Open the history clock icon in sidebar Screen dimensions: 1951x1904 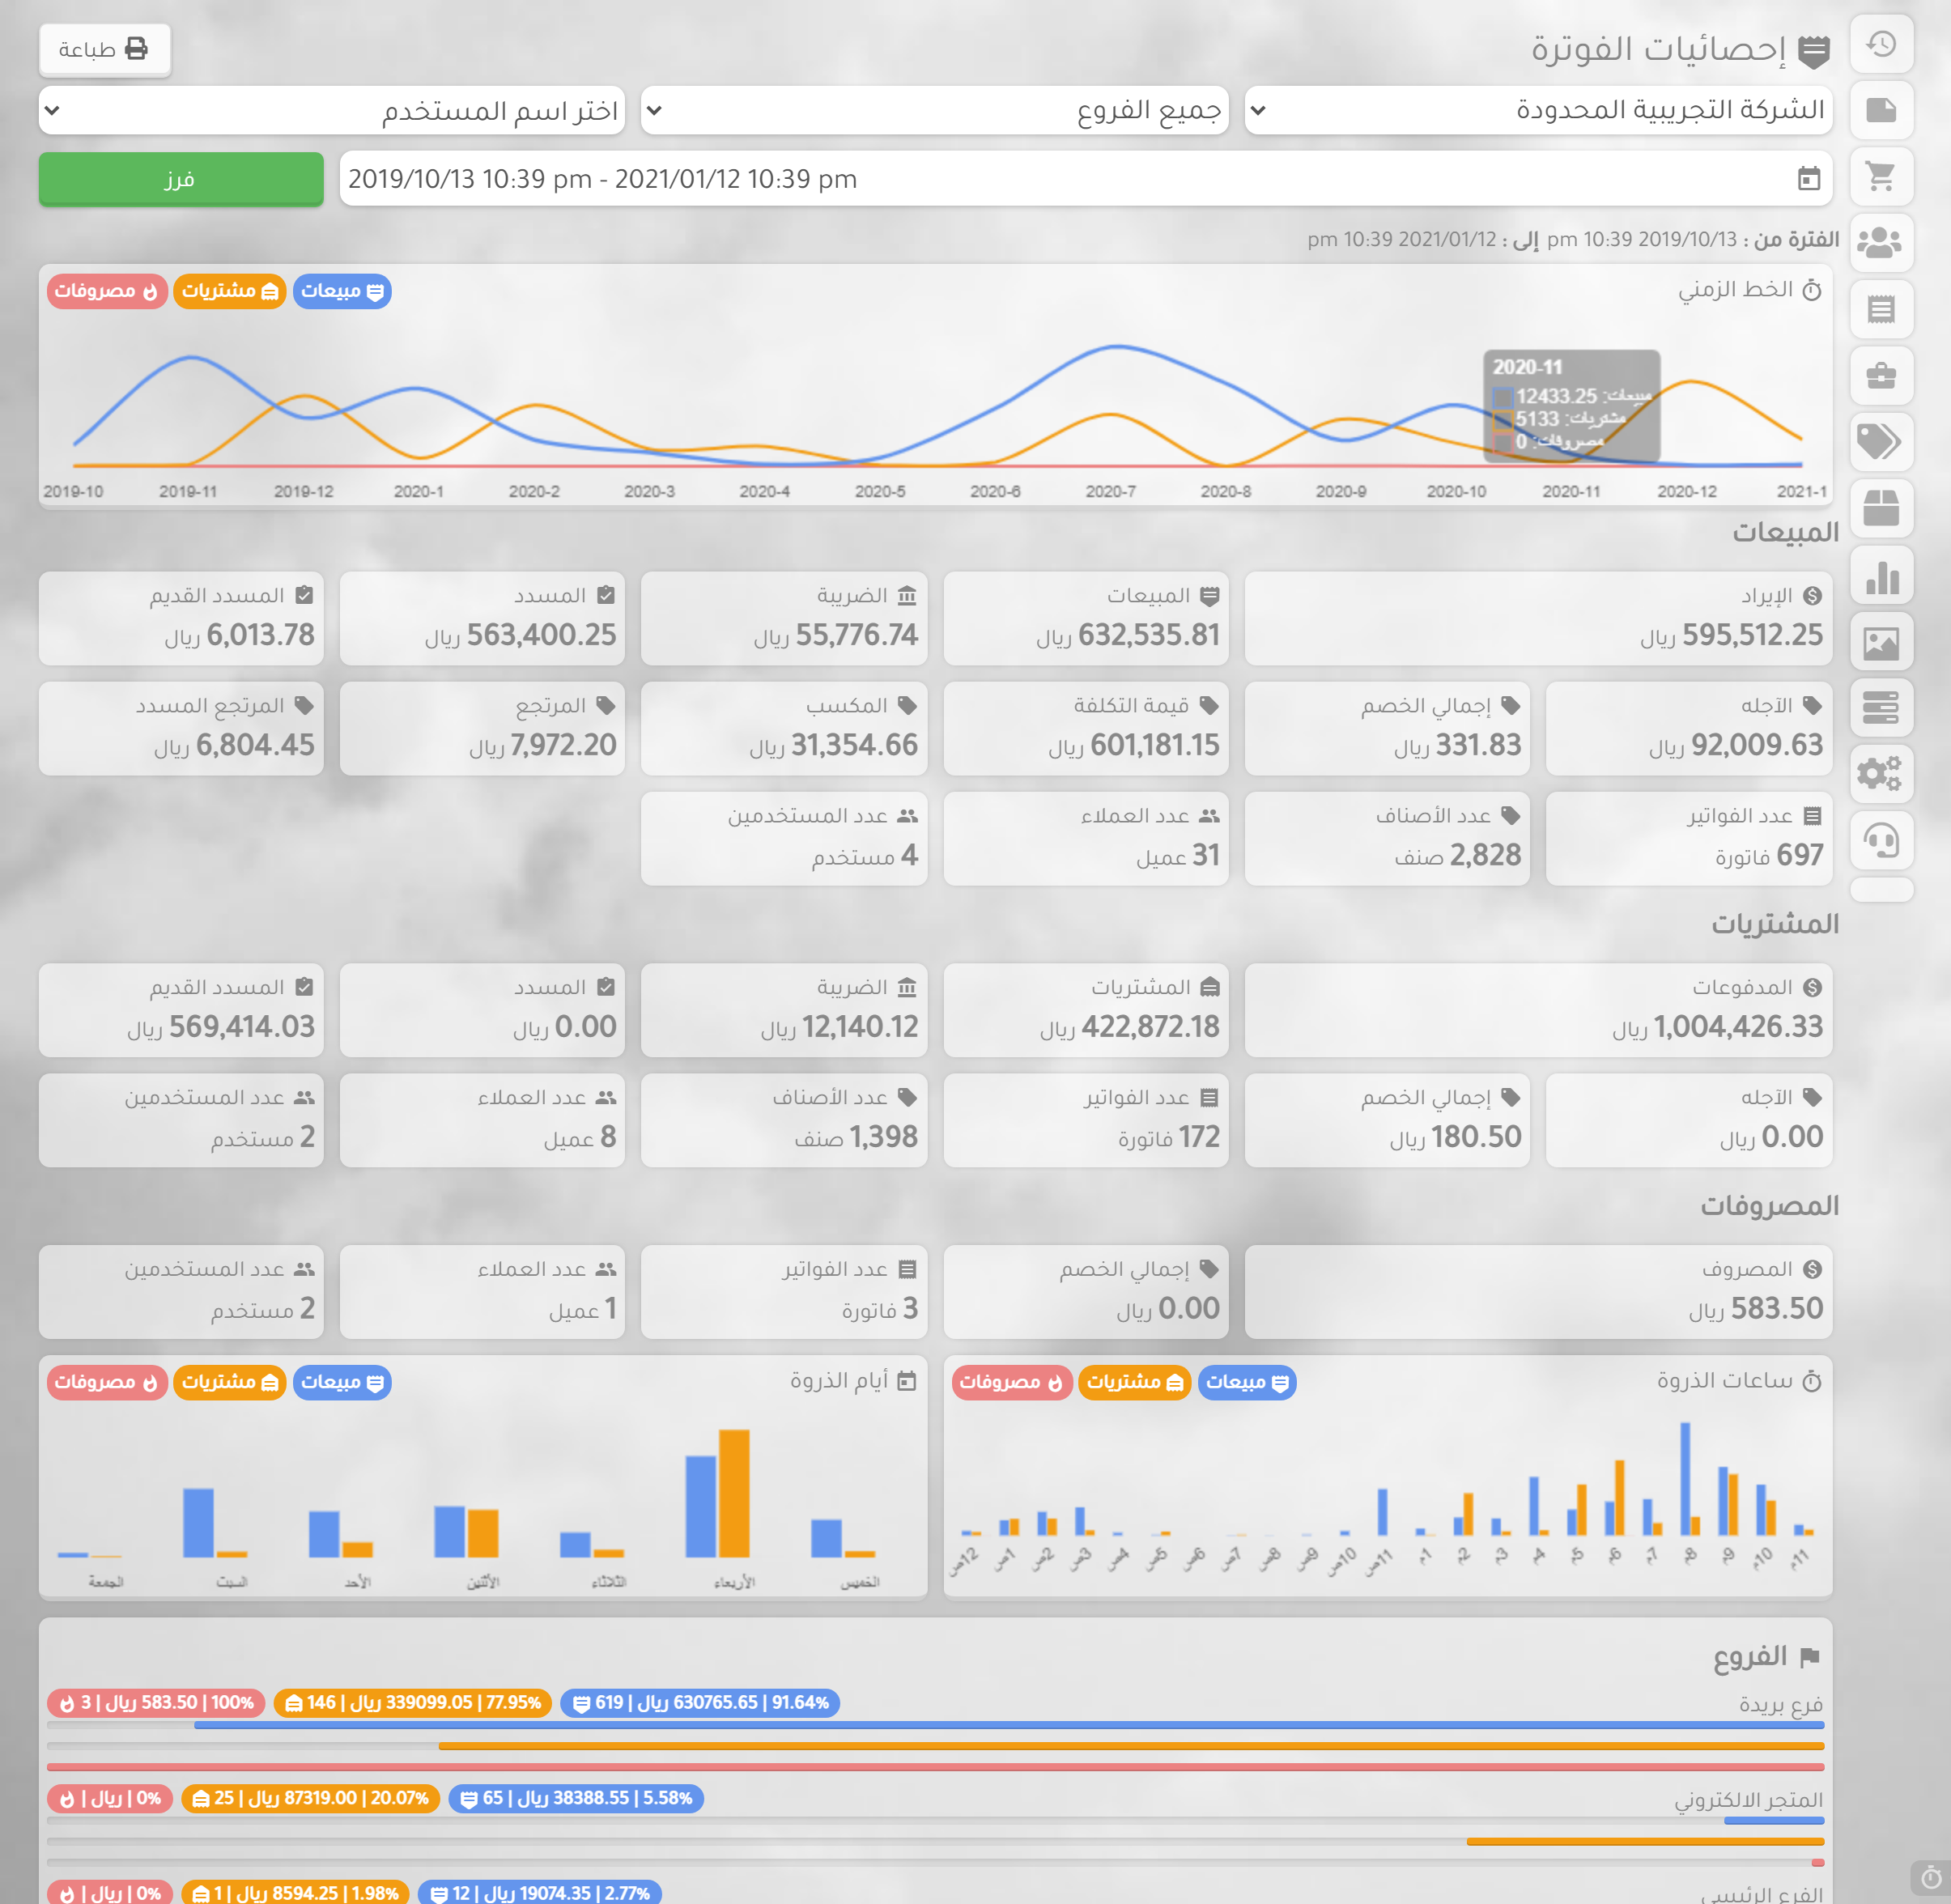coord(1881,44)
